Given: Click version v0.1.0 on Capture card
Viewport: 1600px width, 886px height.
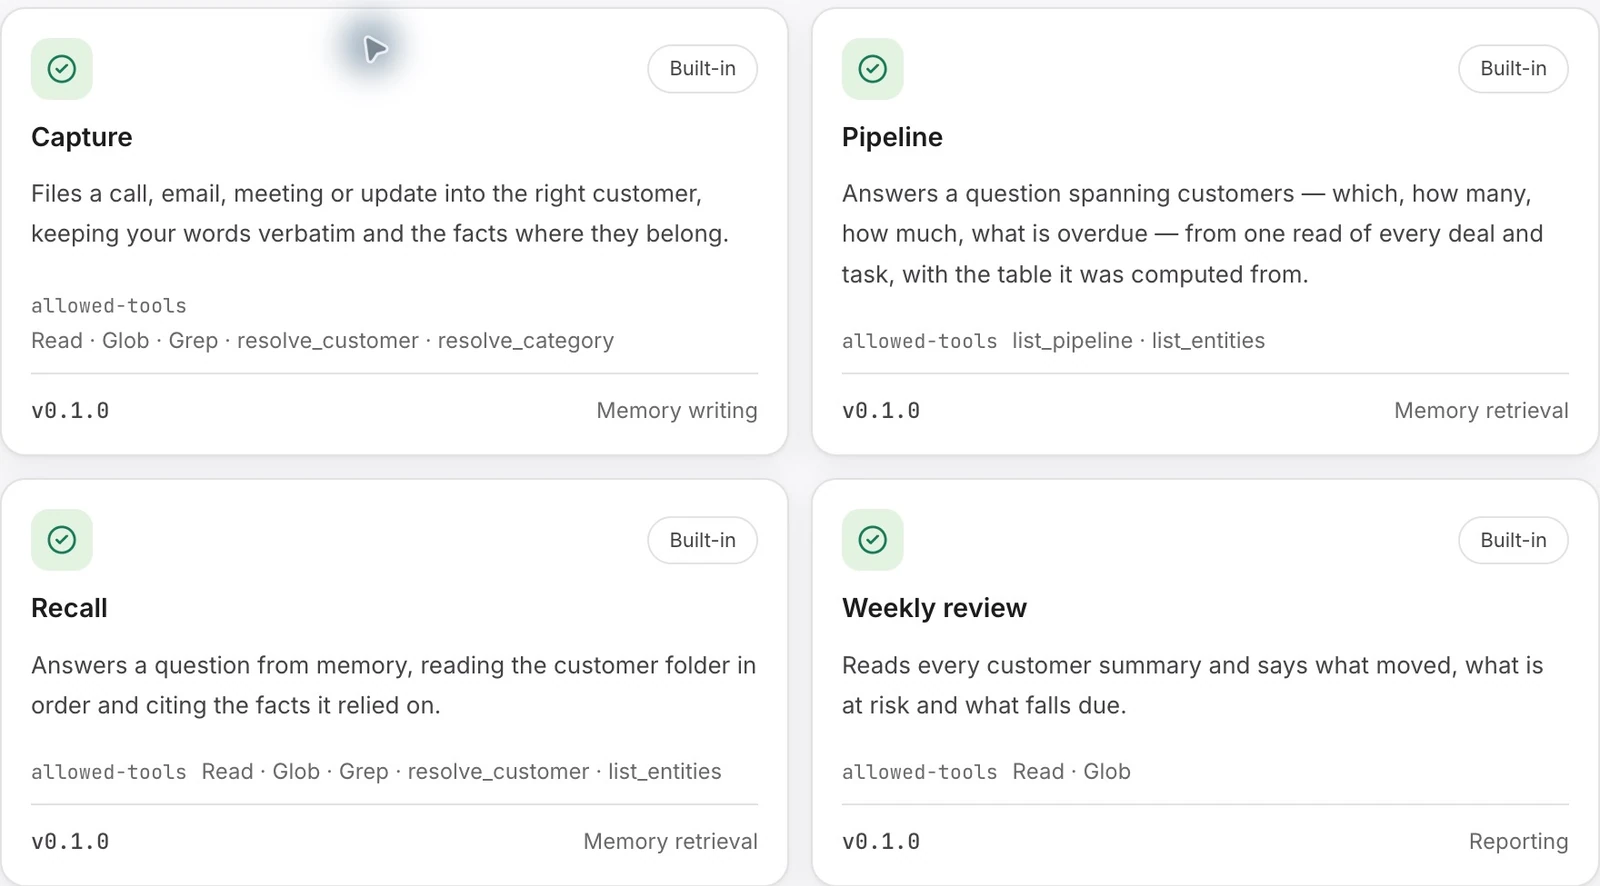Looking at the screenshot, I should tap(70, 411).
